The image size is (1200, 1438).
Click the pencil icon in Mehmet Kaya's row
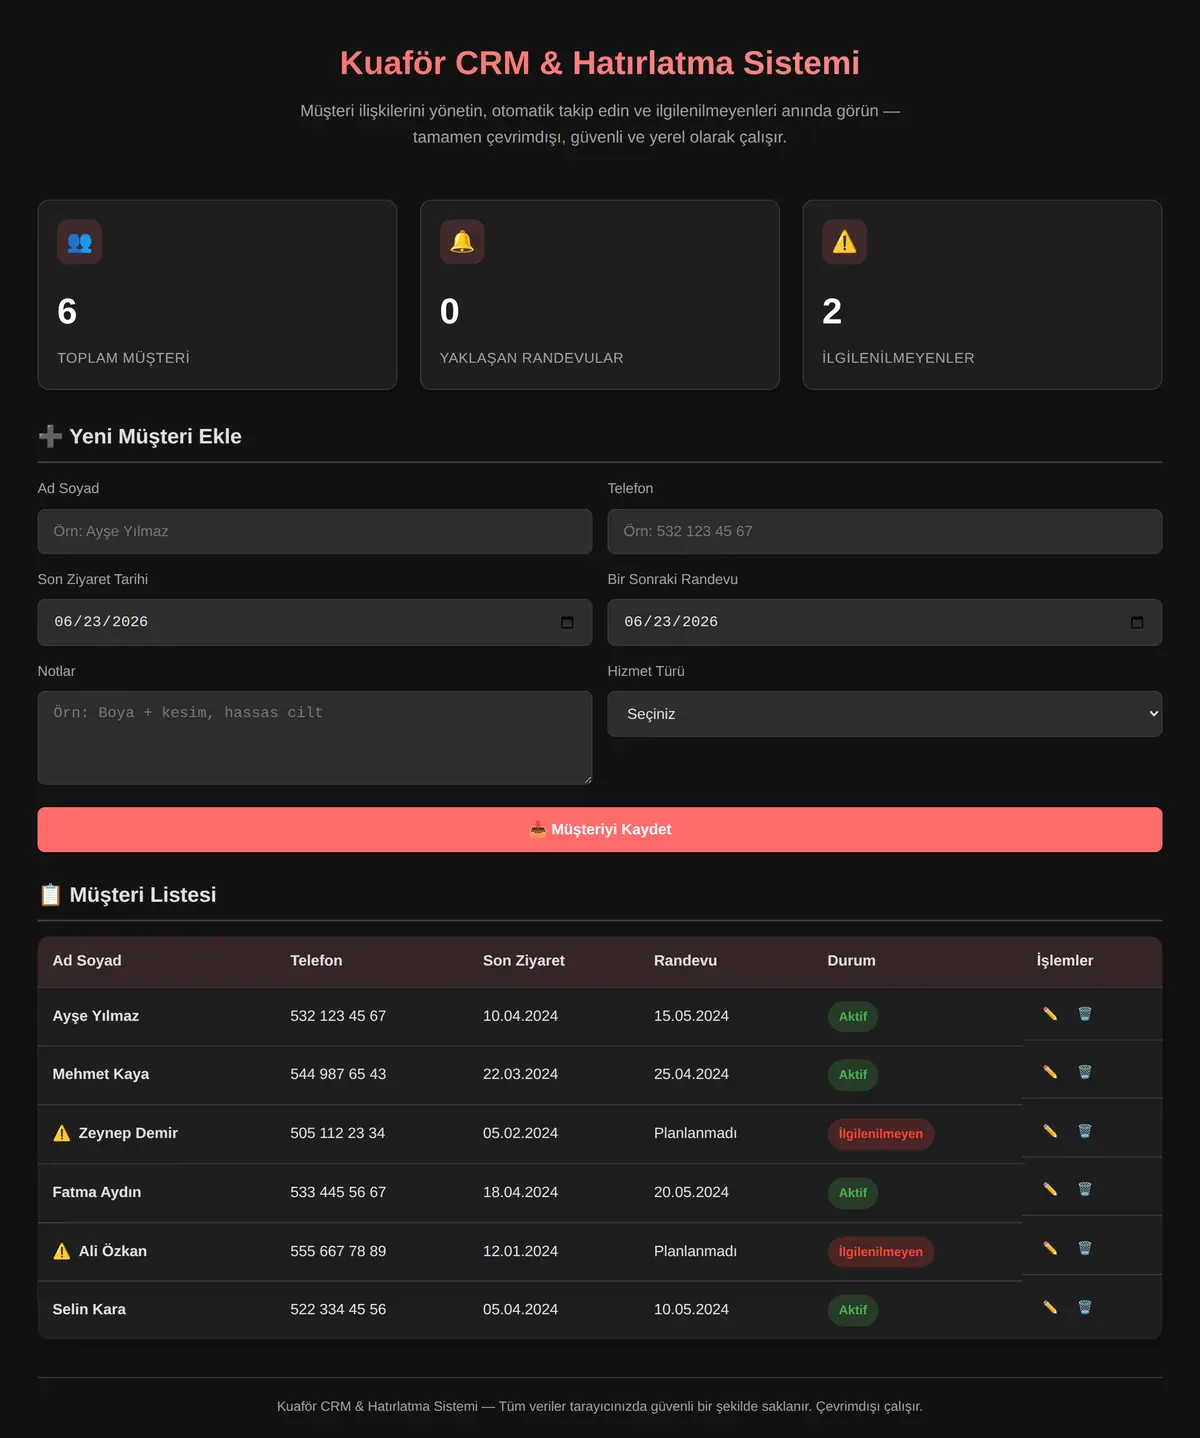1050,1072
